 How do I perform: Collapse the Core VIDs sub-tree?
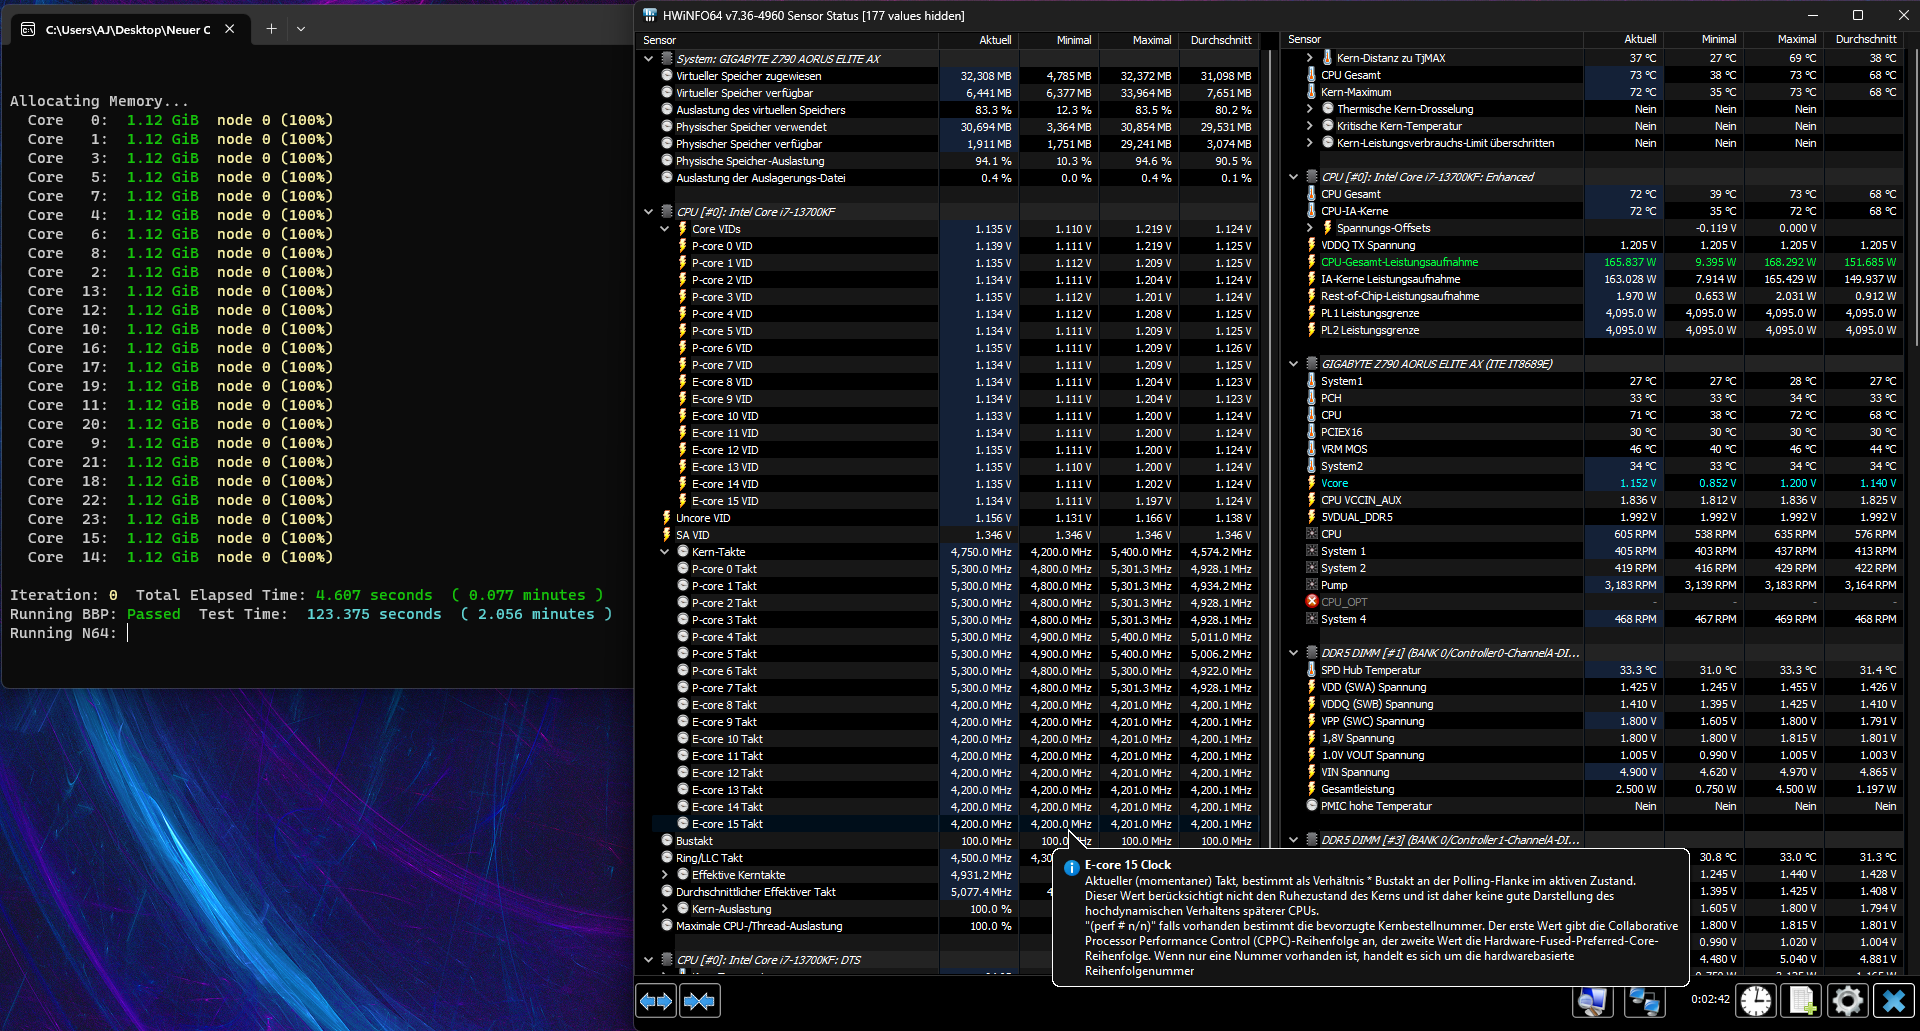[x=665, y=229]
